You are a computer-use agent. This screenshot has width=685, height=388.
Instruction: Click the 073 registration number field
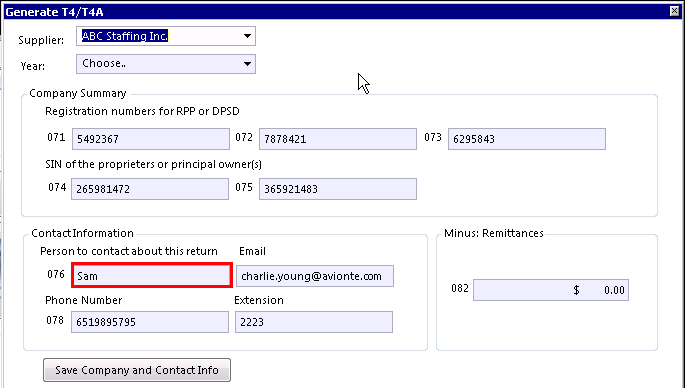tap(527, 139)
